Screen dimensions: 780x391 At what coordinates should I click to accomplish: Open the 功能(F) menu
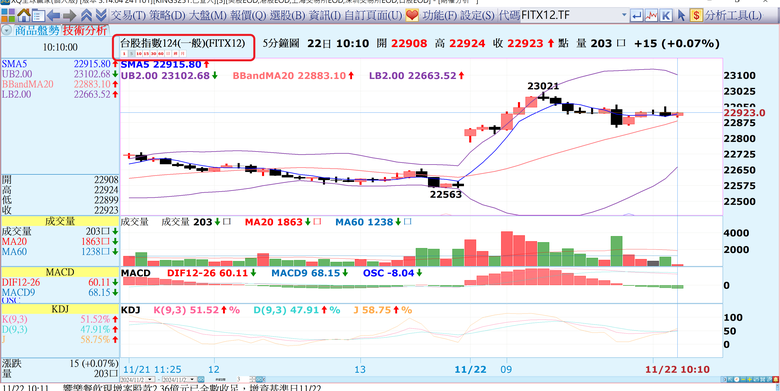(439, 15)
